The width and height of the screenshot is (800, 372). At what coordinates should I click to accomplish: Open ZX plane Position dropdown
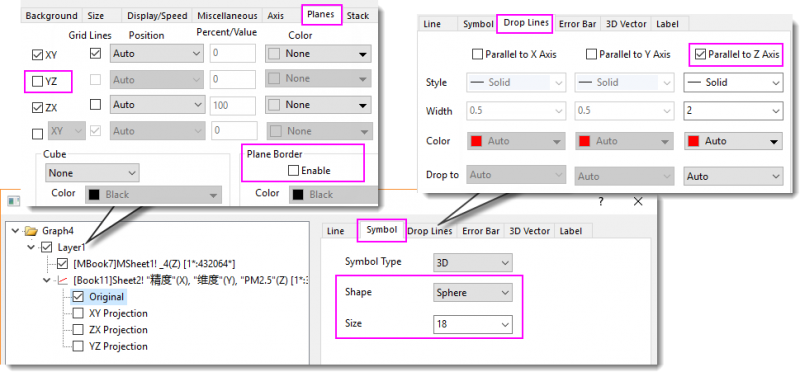(157, 105)
